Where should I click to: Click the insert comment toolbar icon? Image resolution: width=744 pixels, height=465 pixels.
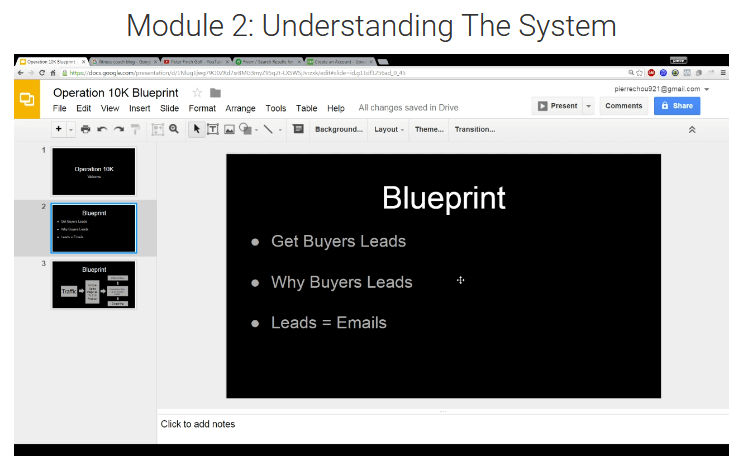[x=298, y=129]
